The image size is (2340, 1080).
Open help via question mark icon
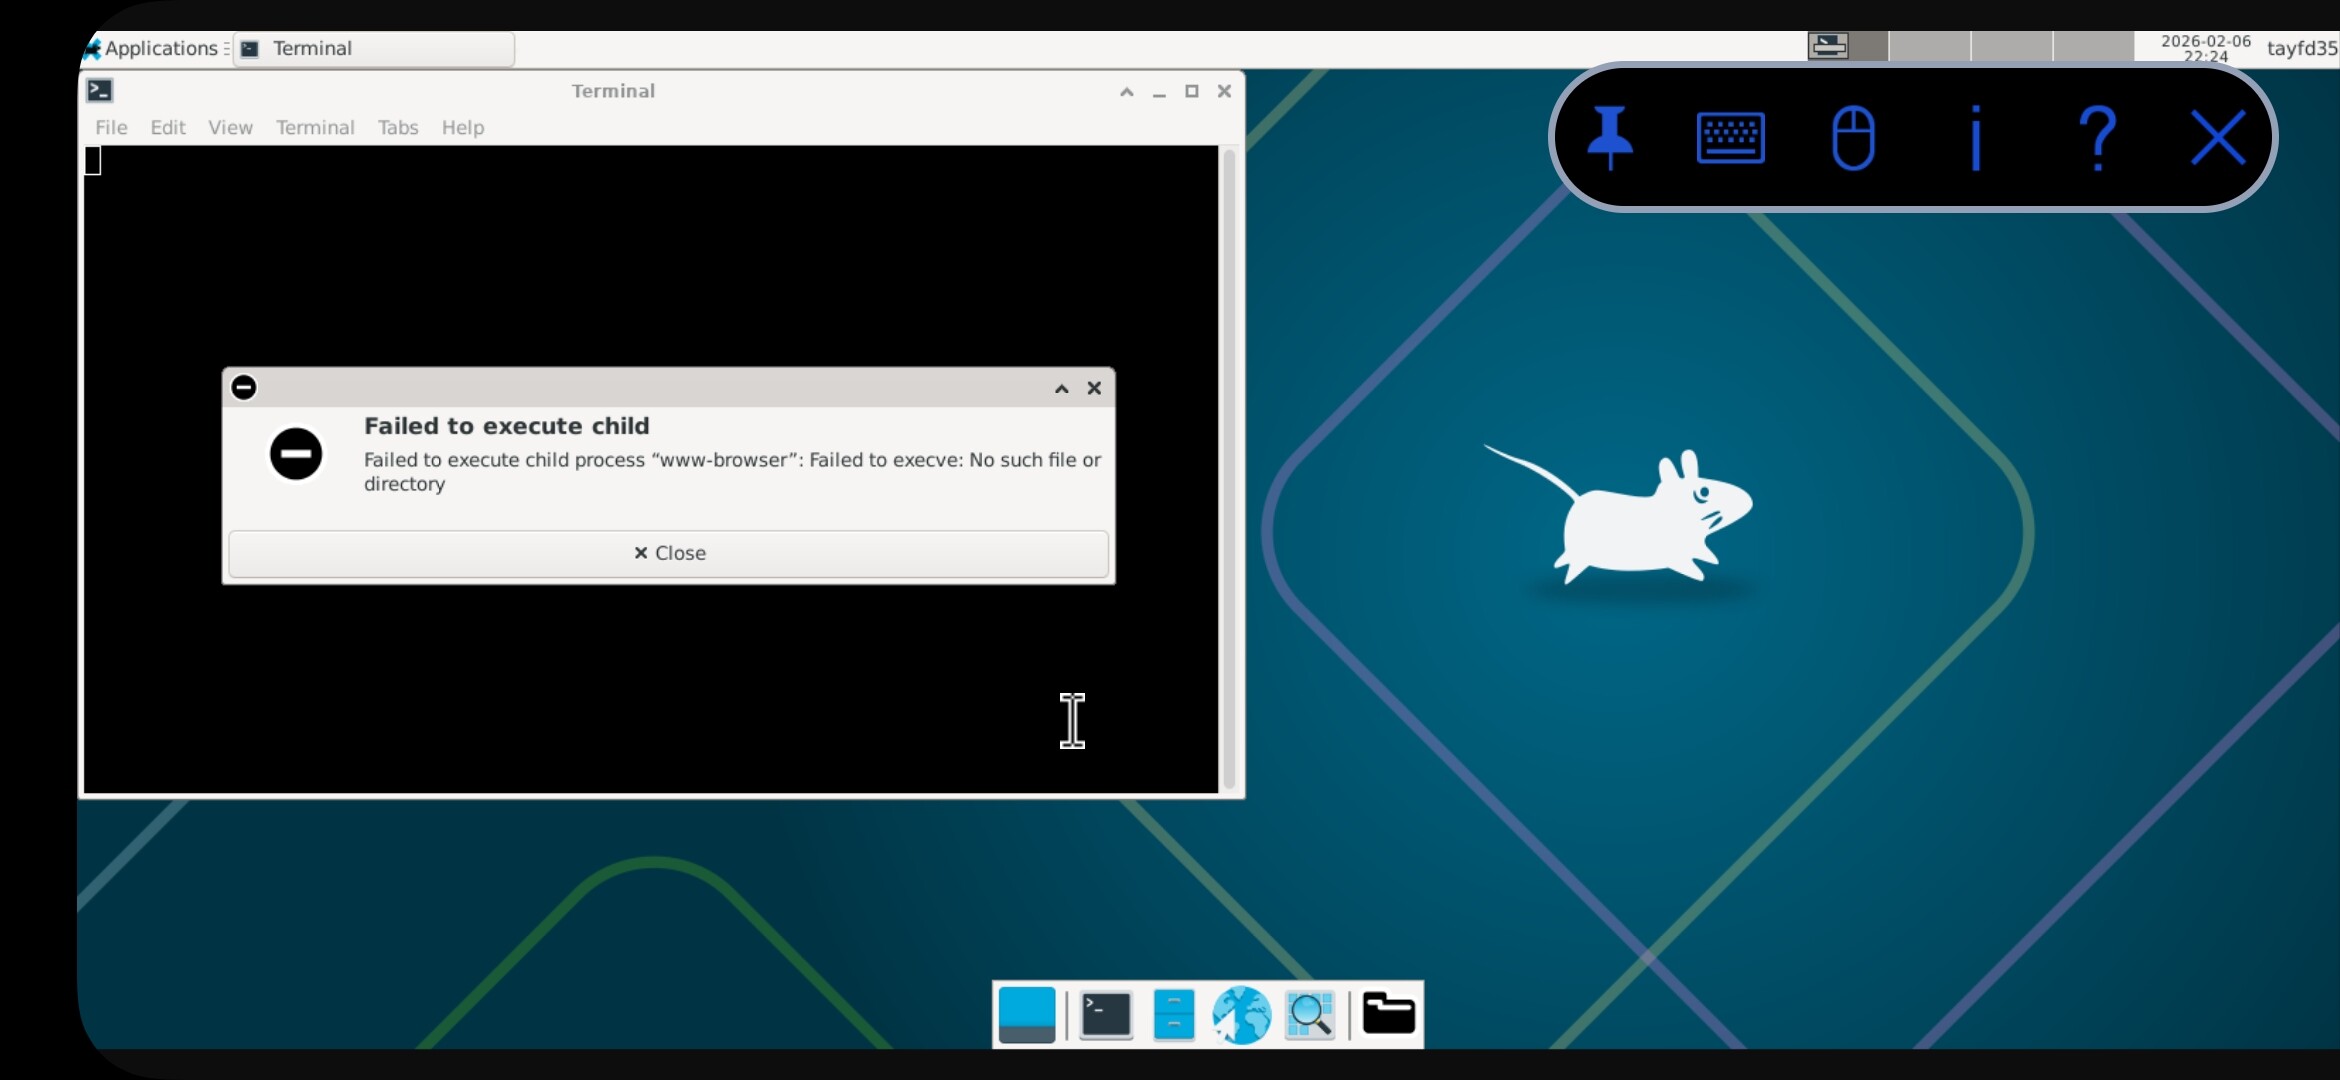click(x=2097, y=137)
